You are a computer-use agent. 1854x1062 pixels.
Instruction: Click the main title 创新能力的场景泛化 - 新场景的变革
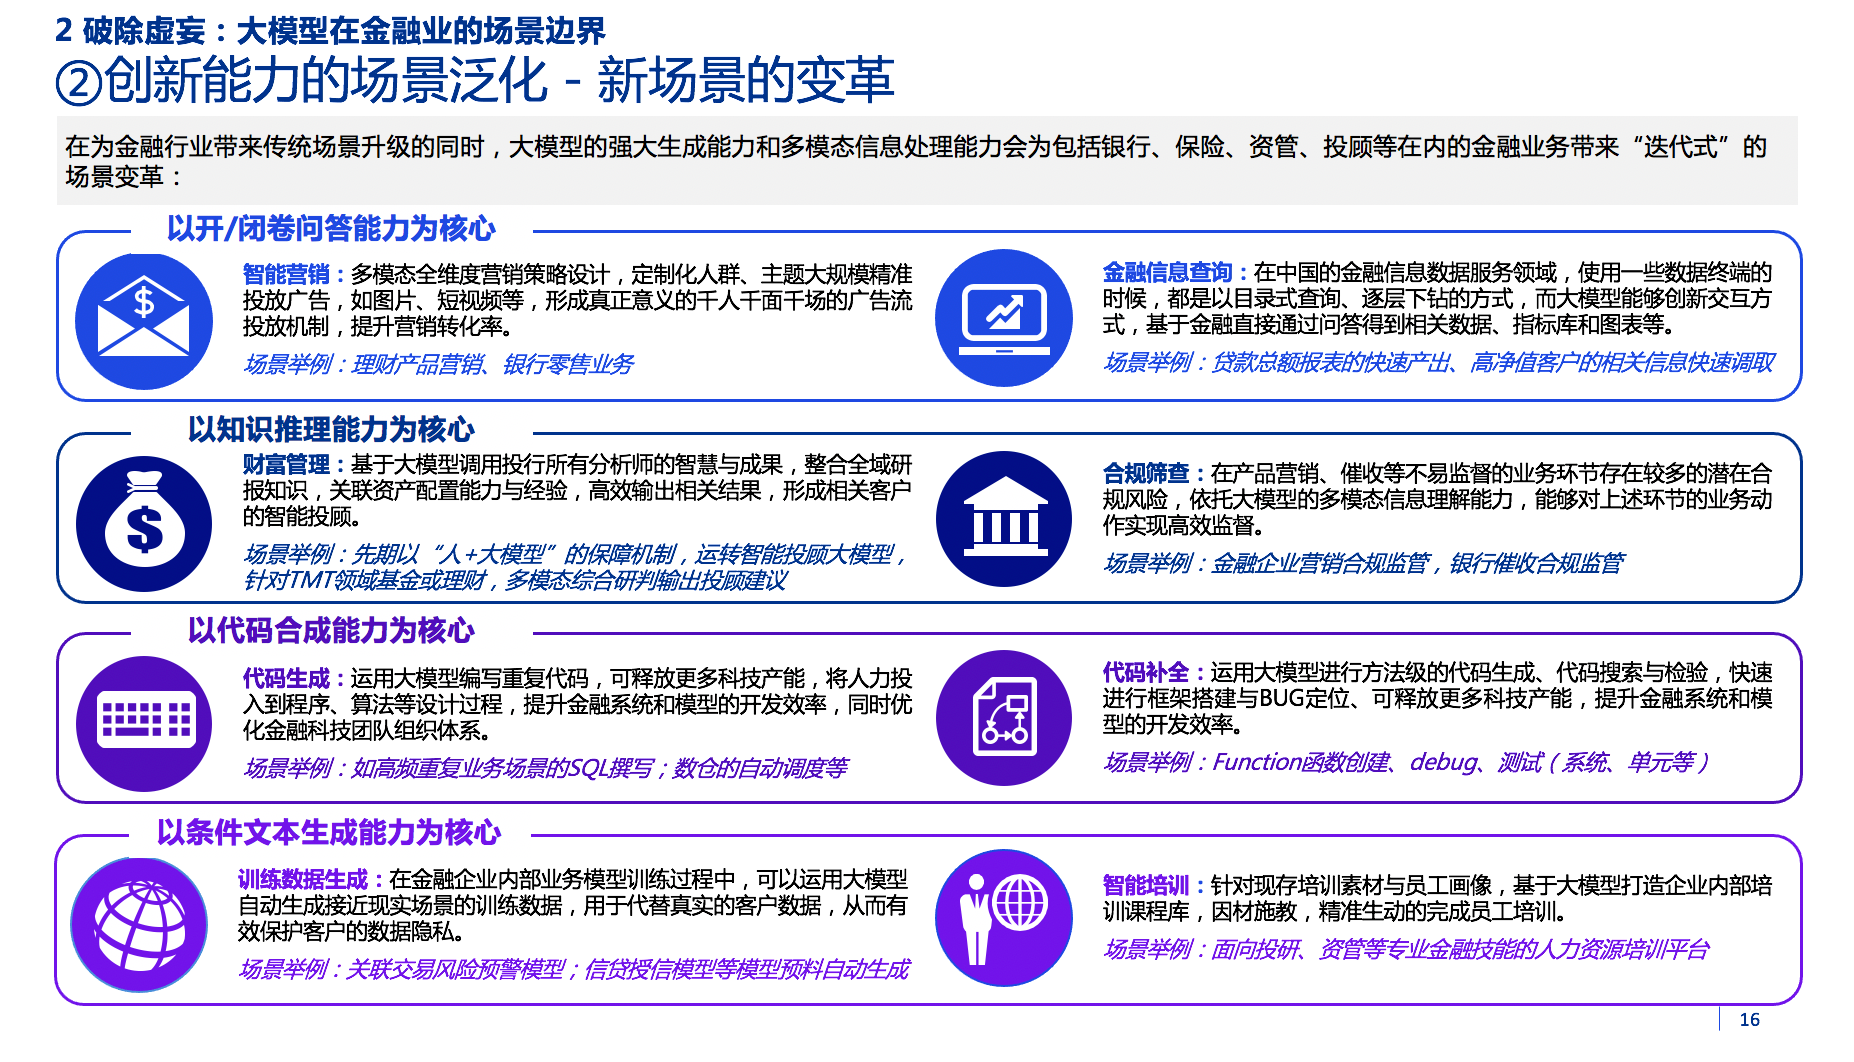[499, 81]
